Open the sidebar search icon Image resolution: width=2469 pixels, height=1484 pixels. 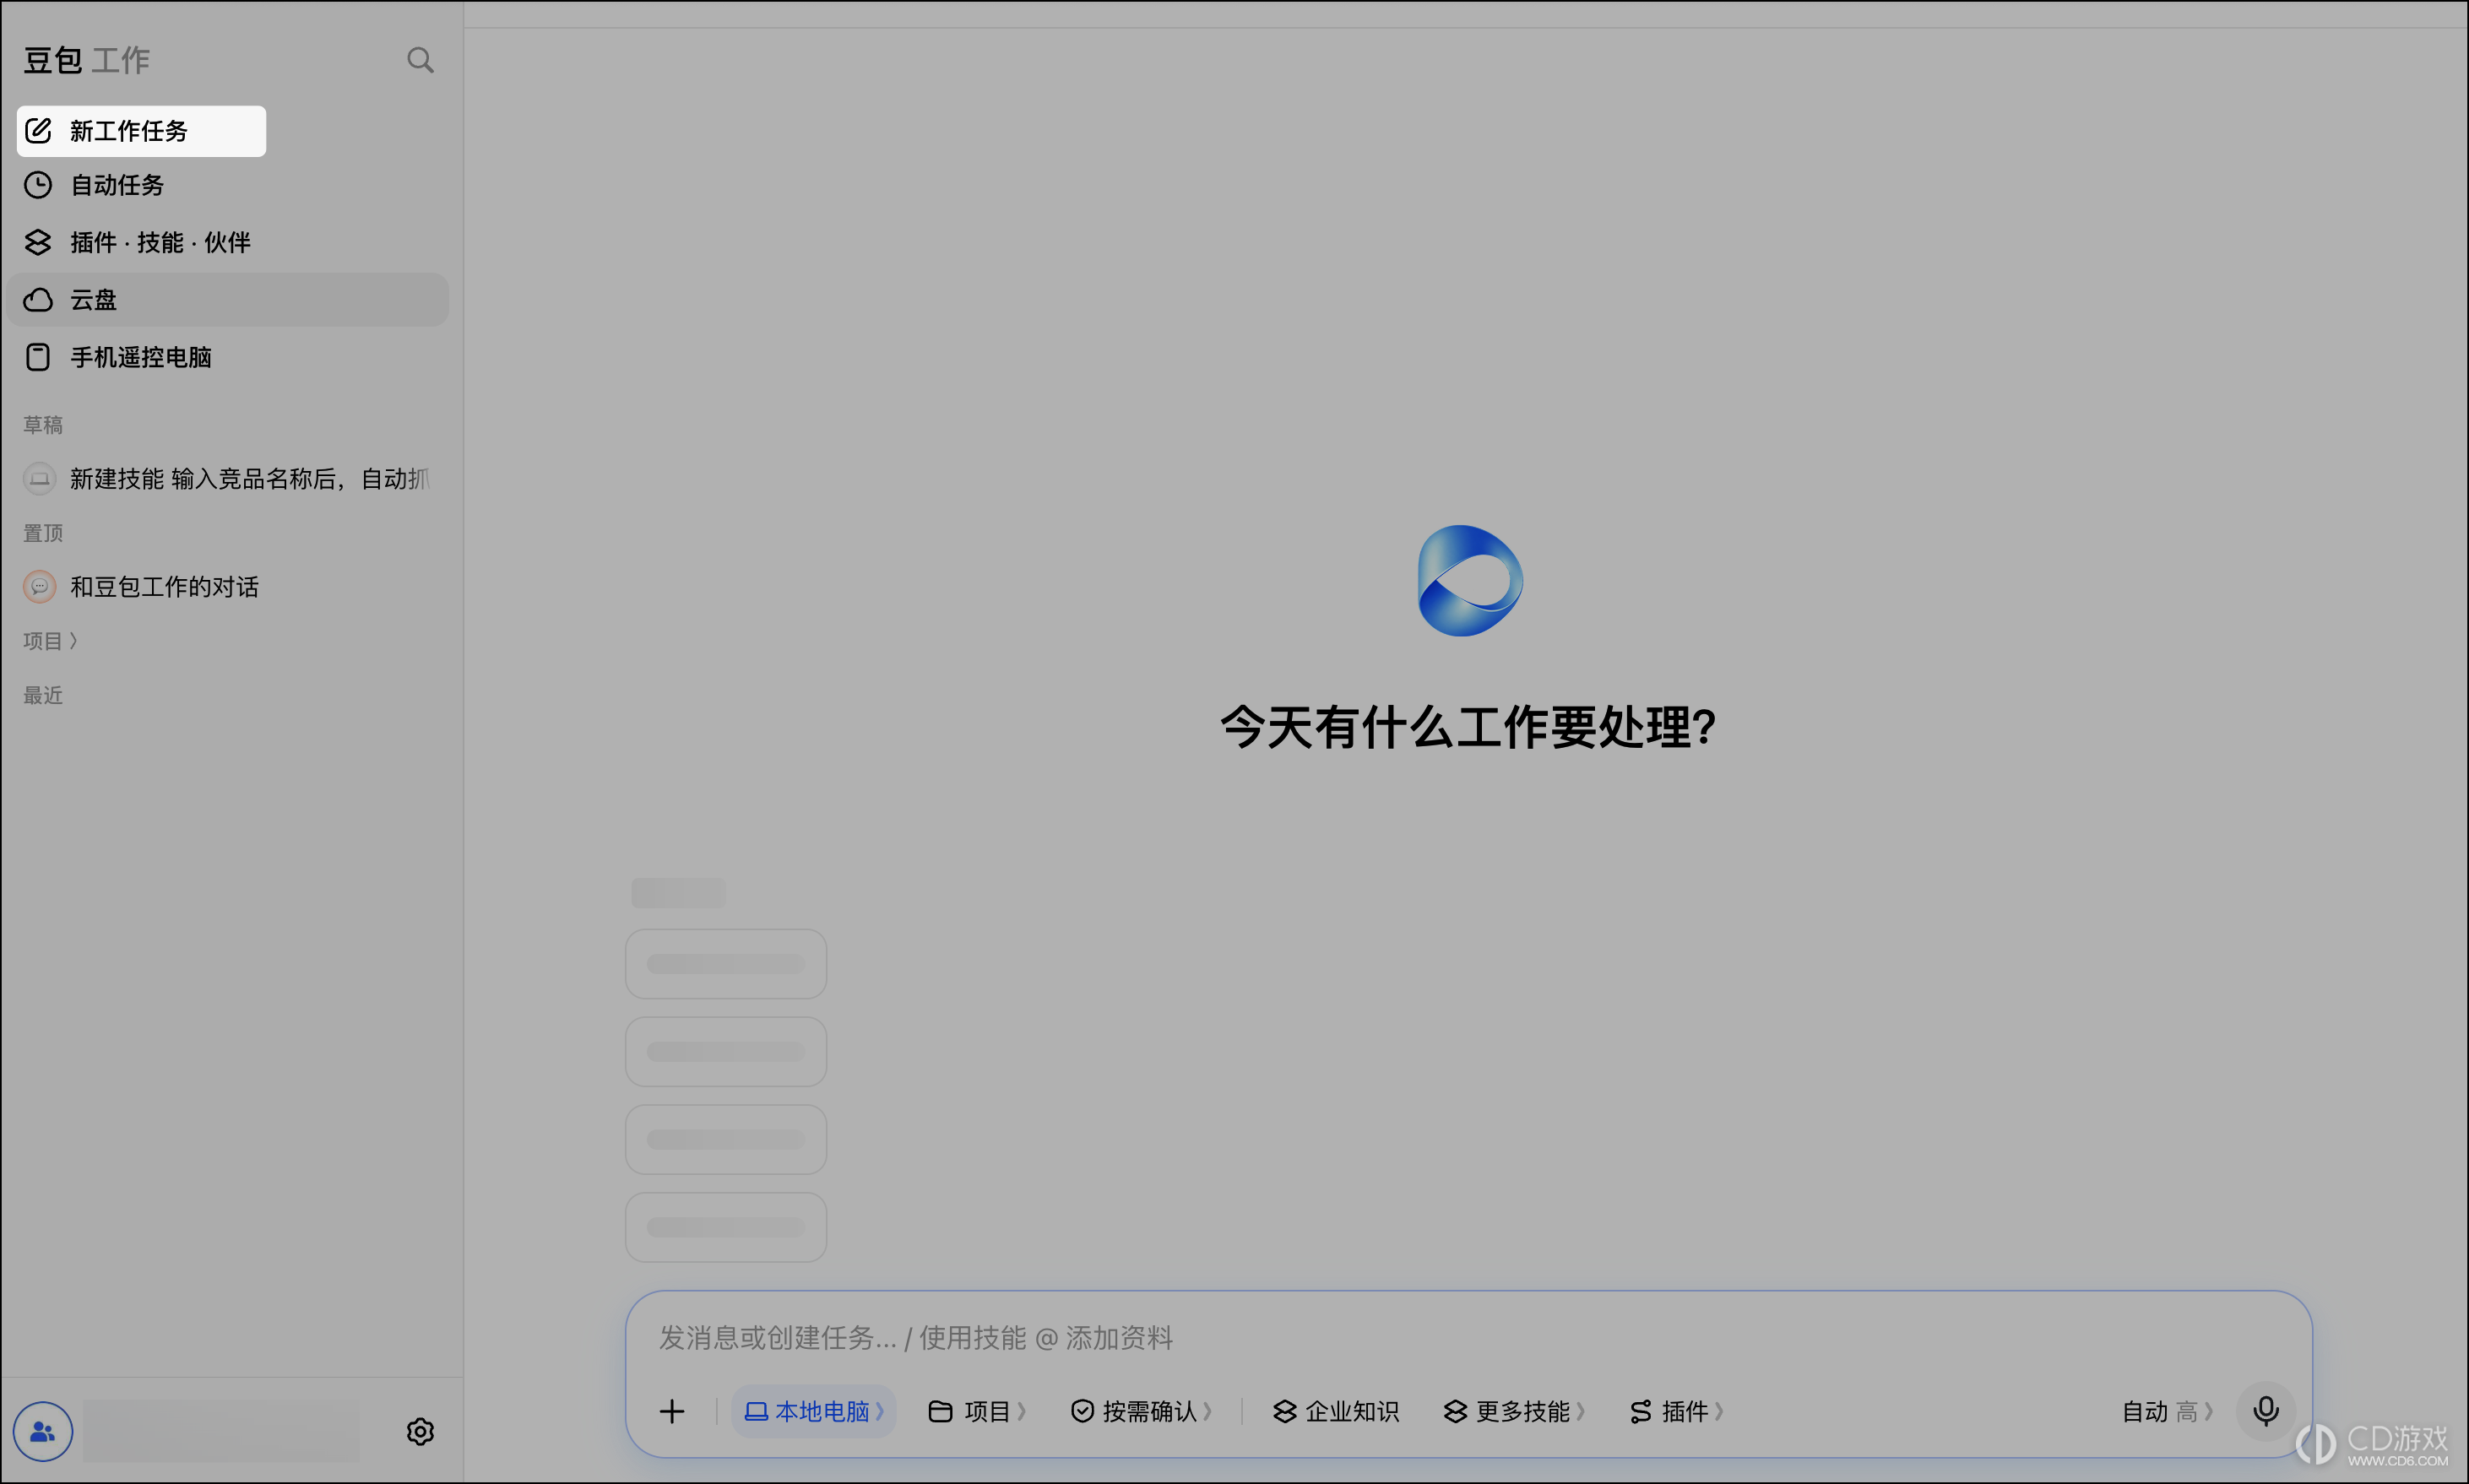420,60
